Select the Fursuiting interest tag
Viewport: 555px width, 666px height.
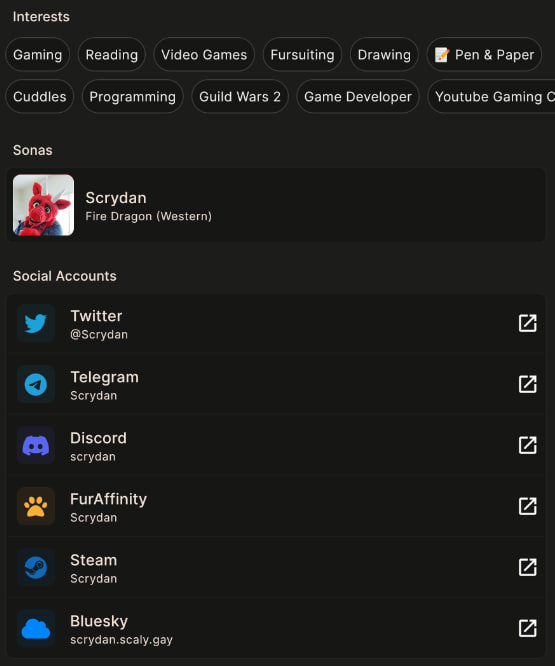[x=302, y=55]
